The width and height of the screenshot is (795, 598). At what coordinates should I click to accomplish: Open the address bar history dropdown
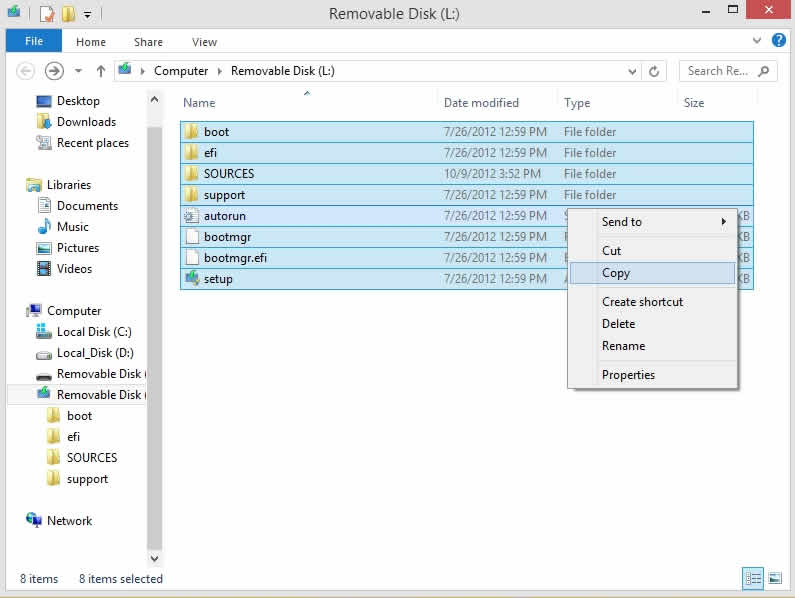point(632,71)
